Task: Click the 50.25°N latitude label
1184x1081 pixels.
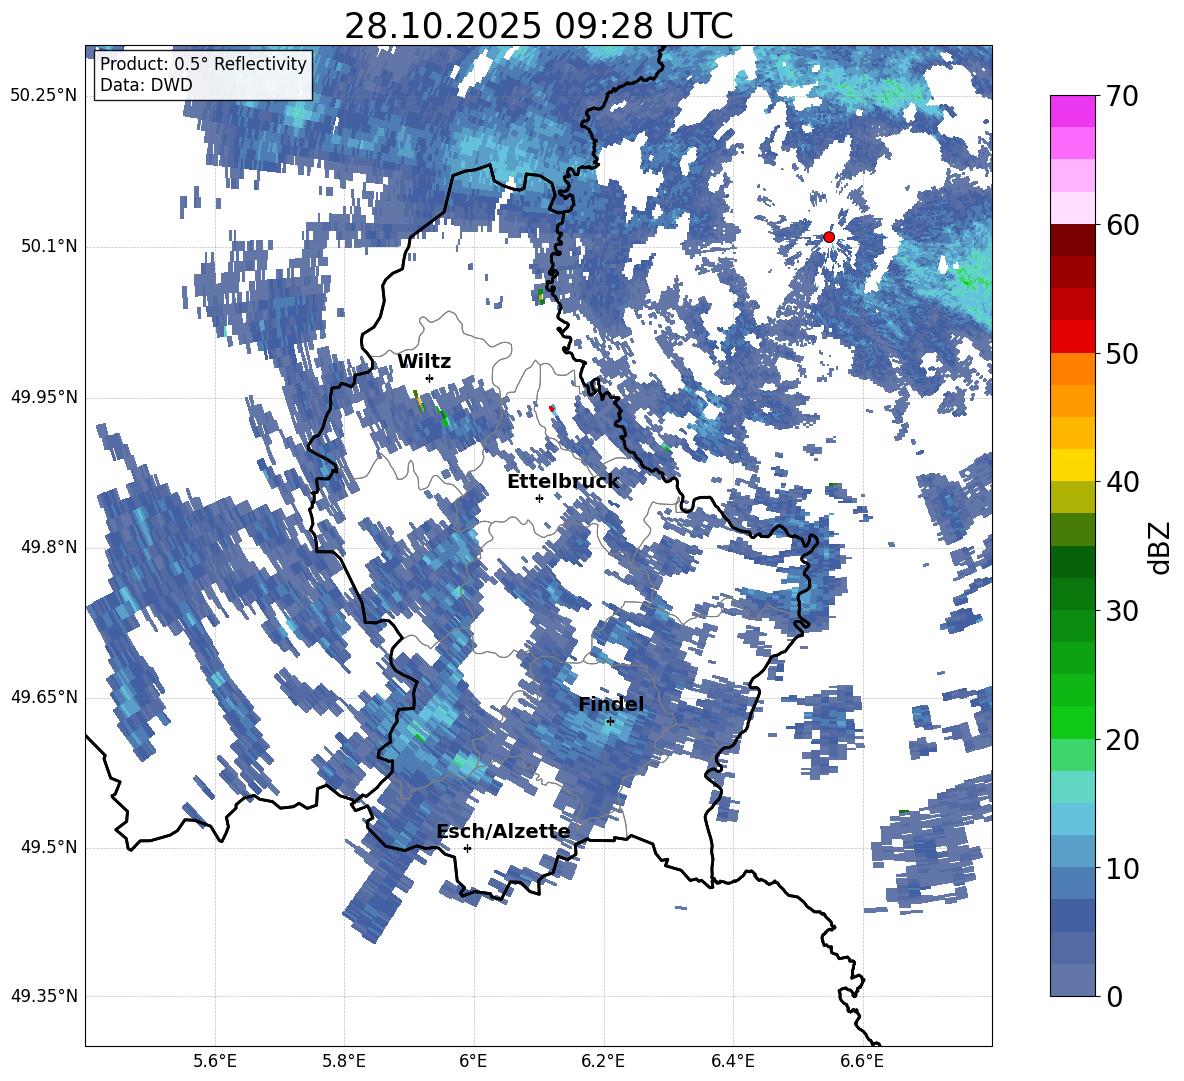Action: pos(44,96)
